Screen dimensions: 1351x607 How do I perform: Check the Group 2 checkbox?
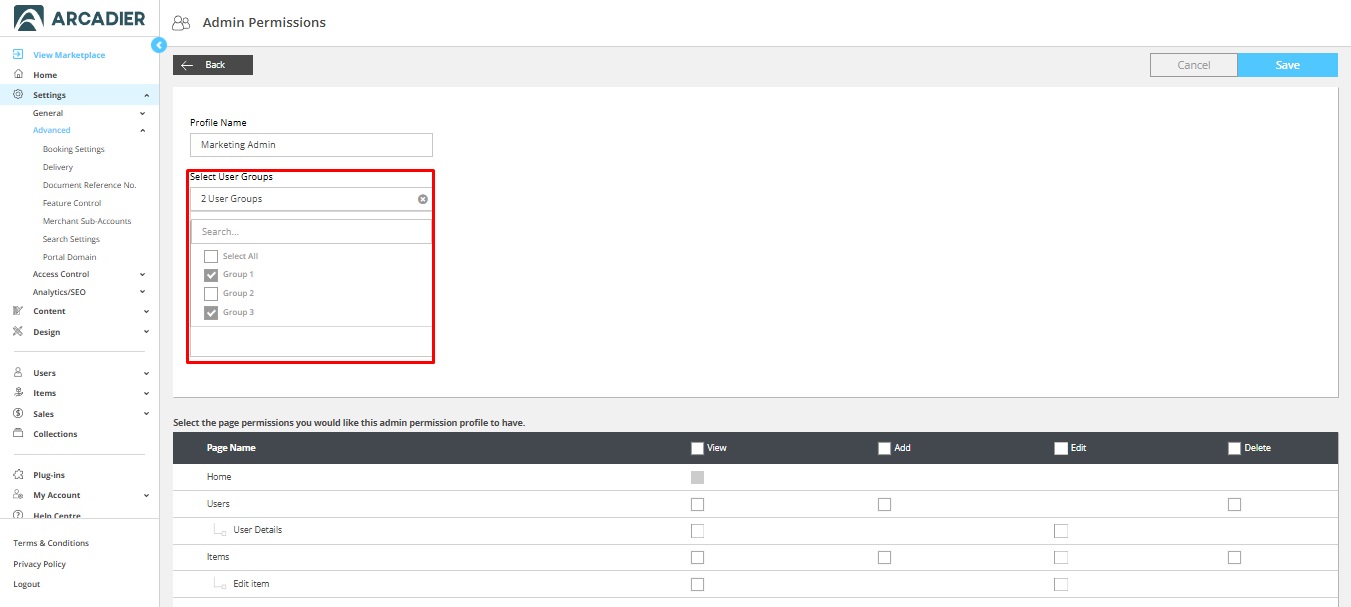click(x=211, y=294)
